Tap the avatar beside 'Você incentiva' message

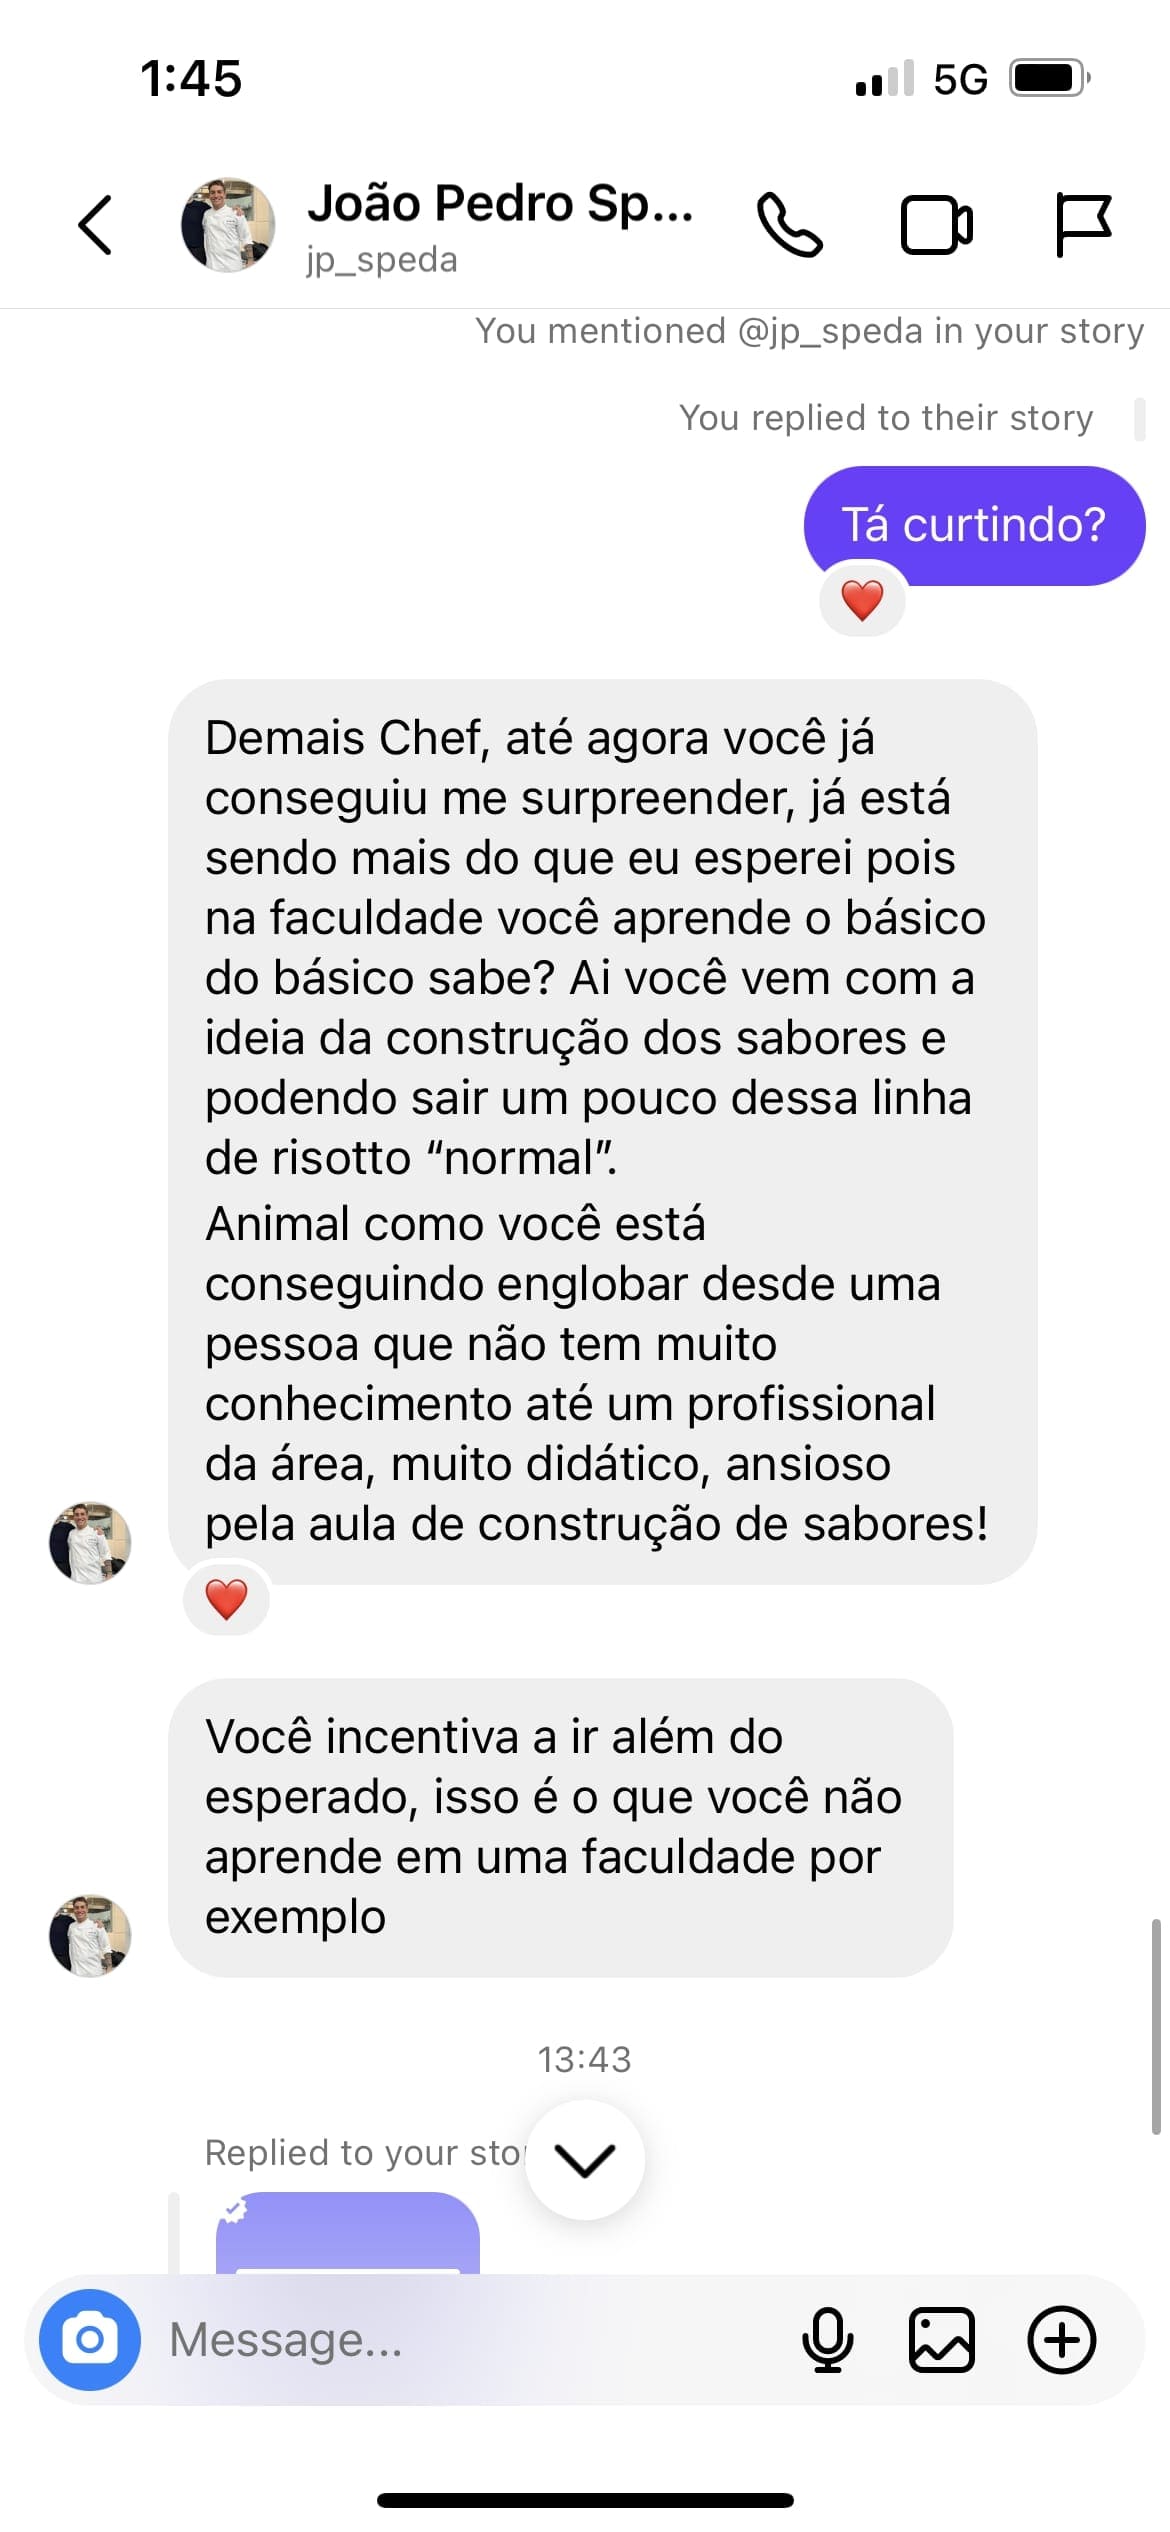pos(90,1935)
